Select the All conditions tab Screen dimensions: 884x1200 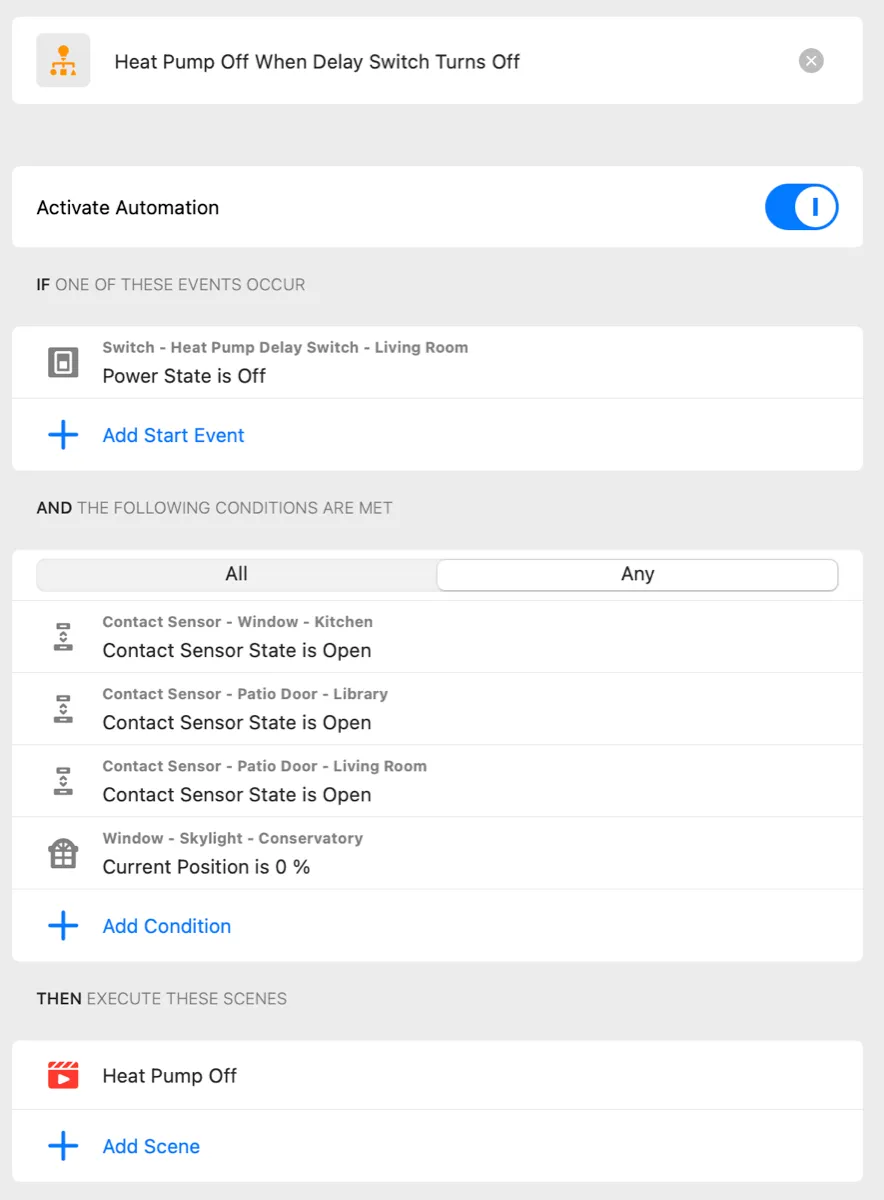[x=237, y=574]
